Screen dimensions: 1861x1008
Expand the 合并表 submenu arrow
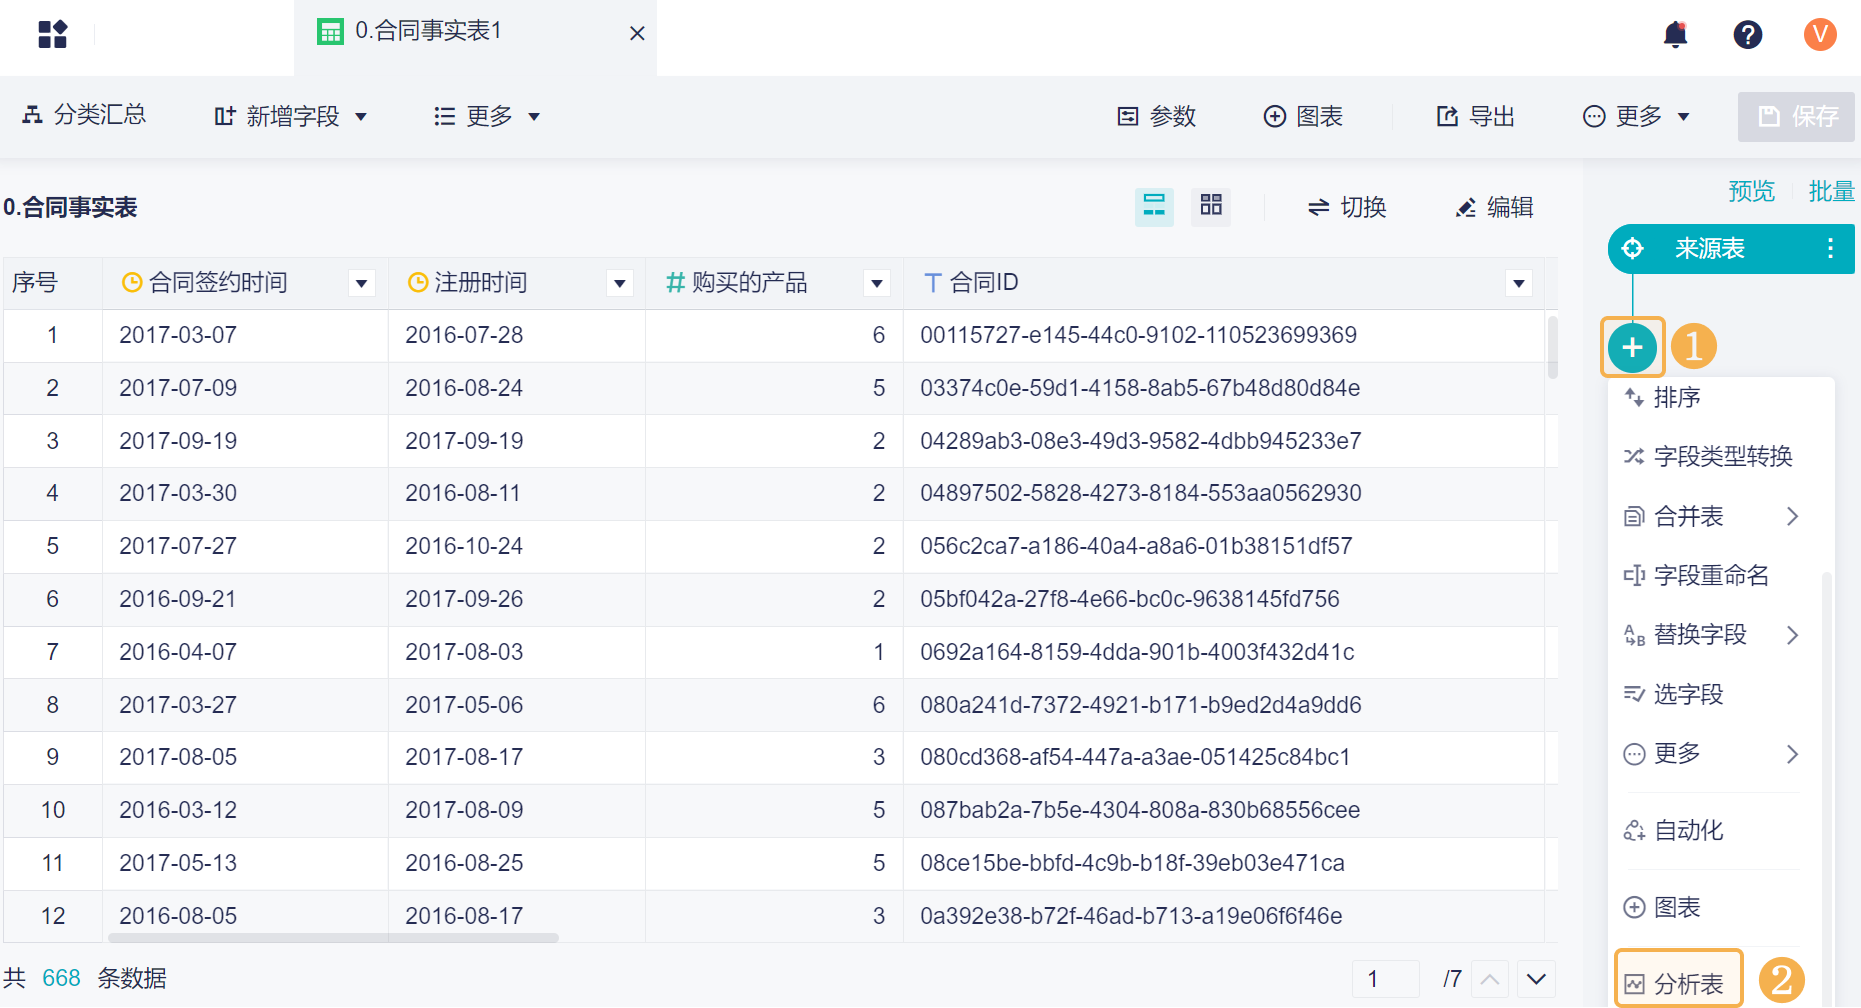tap(1793, 516)
